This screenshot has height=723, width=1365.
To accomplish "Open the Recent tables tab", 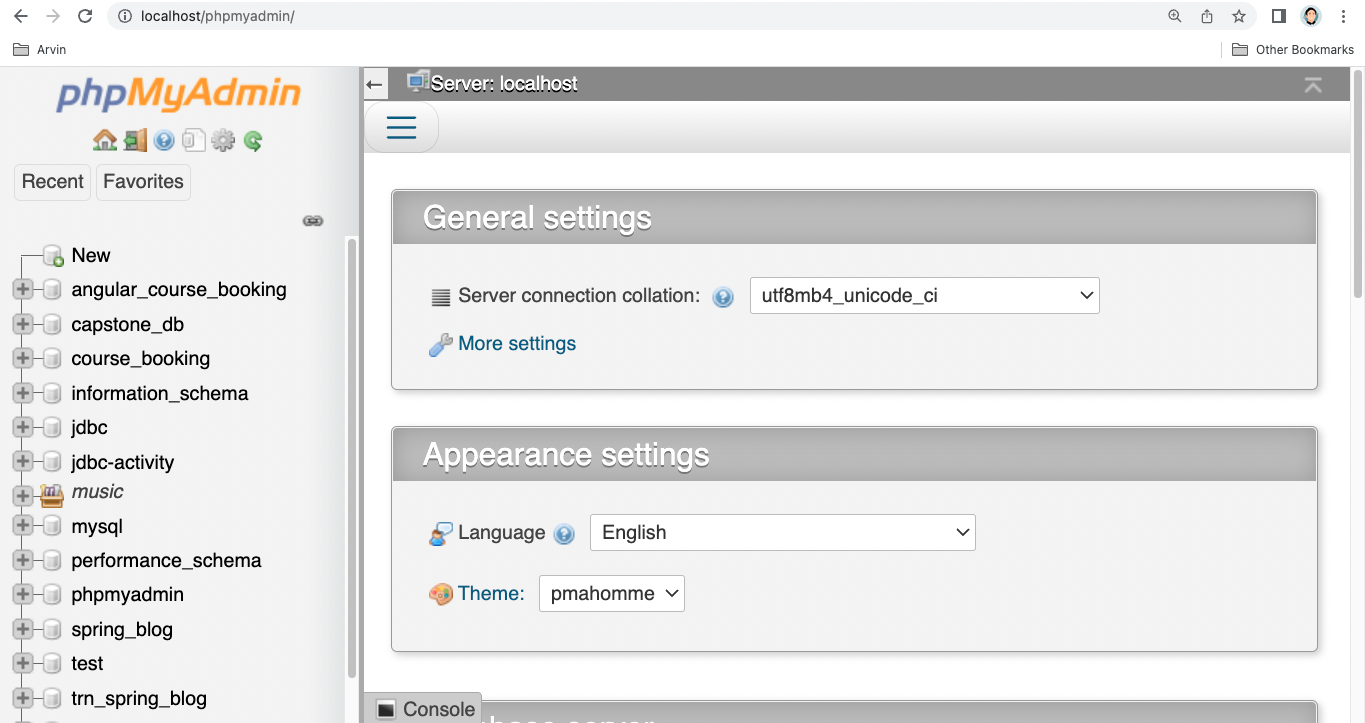I will coord(53,182).
